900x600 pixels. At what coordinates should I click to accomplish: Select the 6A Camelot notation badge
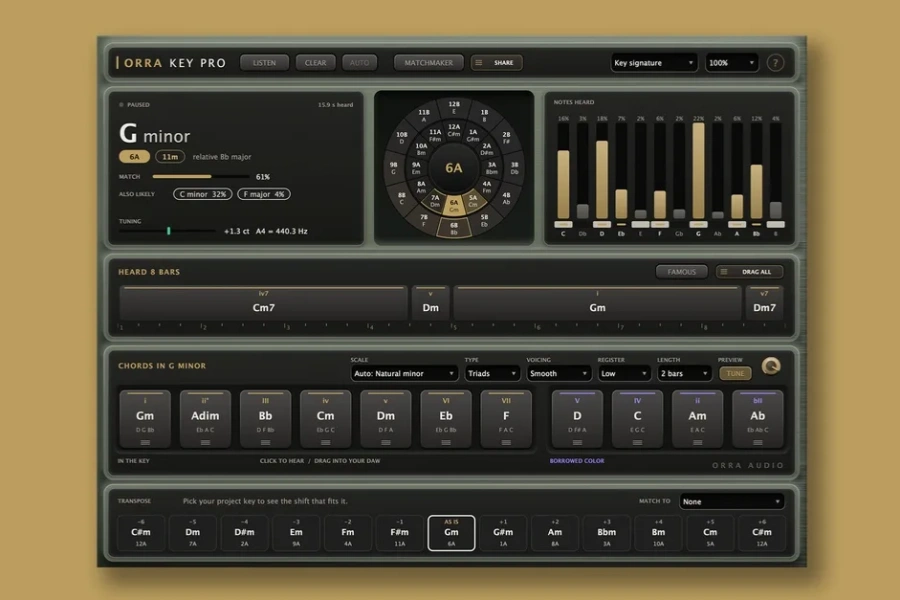(134, 156)
